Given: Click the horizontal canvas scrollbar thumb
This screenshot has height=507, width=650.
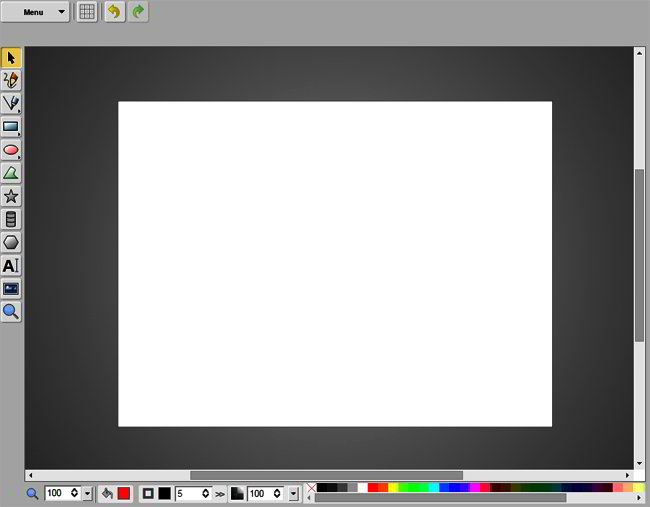Looking at the screenshot, I should click(x=327, y=475).
